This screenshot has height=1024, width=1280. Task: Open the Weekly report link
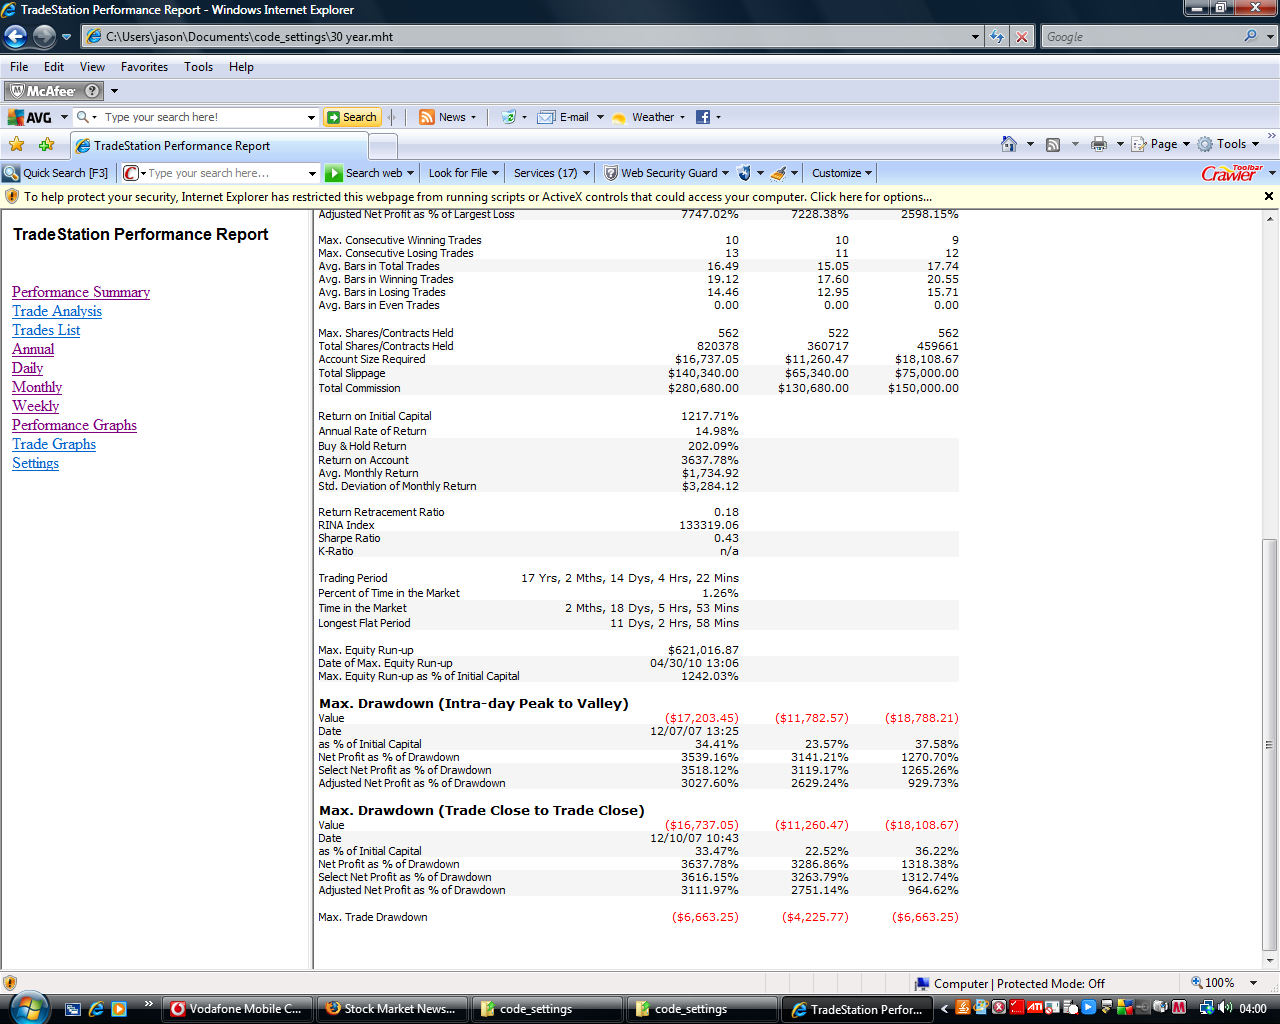(x=35, y=406)
